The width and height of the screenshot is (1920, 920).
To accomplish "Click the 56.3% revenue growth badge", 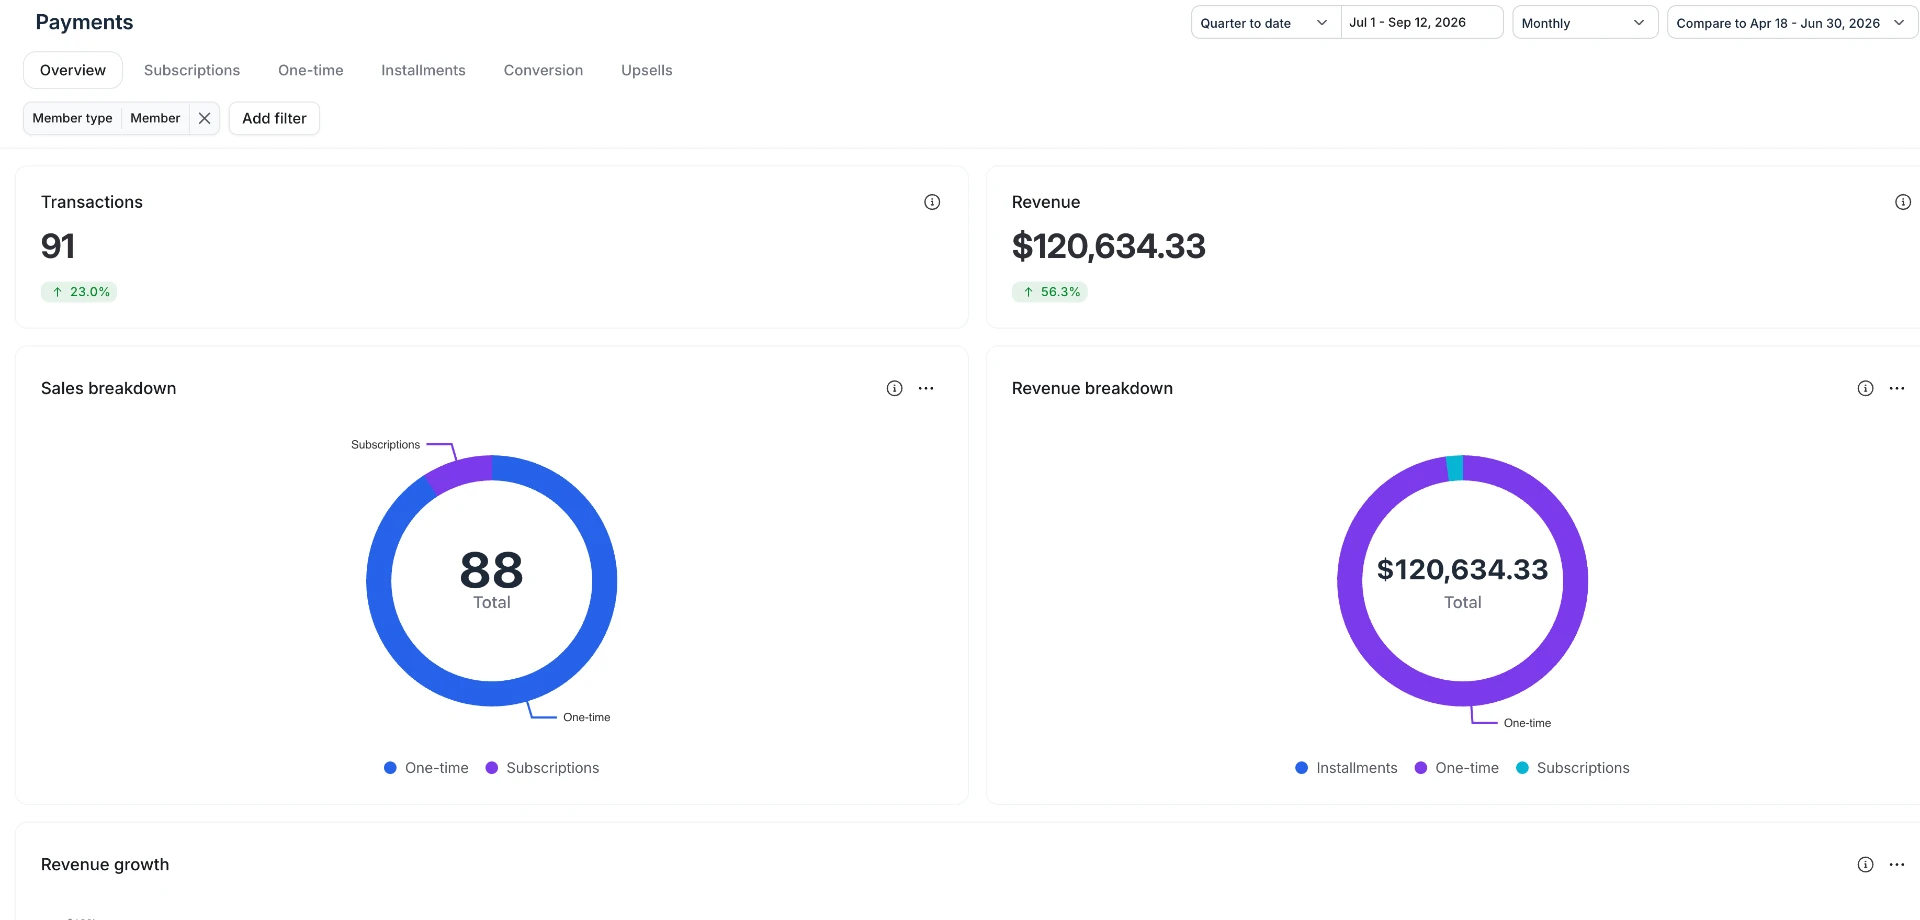I will tap(1049, 292).
